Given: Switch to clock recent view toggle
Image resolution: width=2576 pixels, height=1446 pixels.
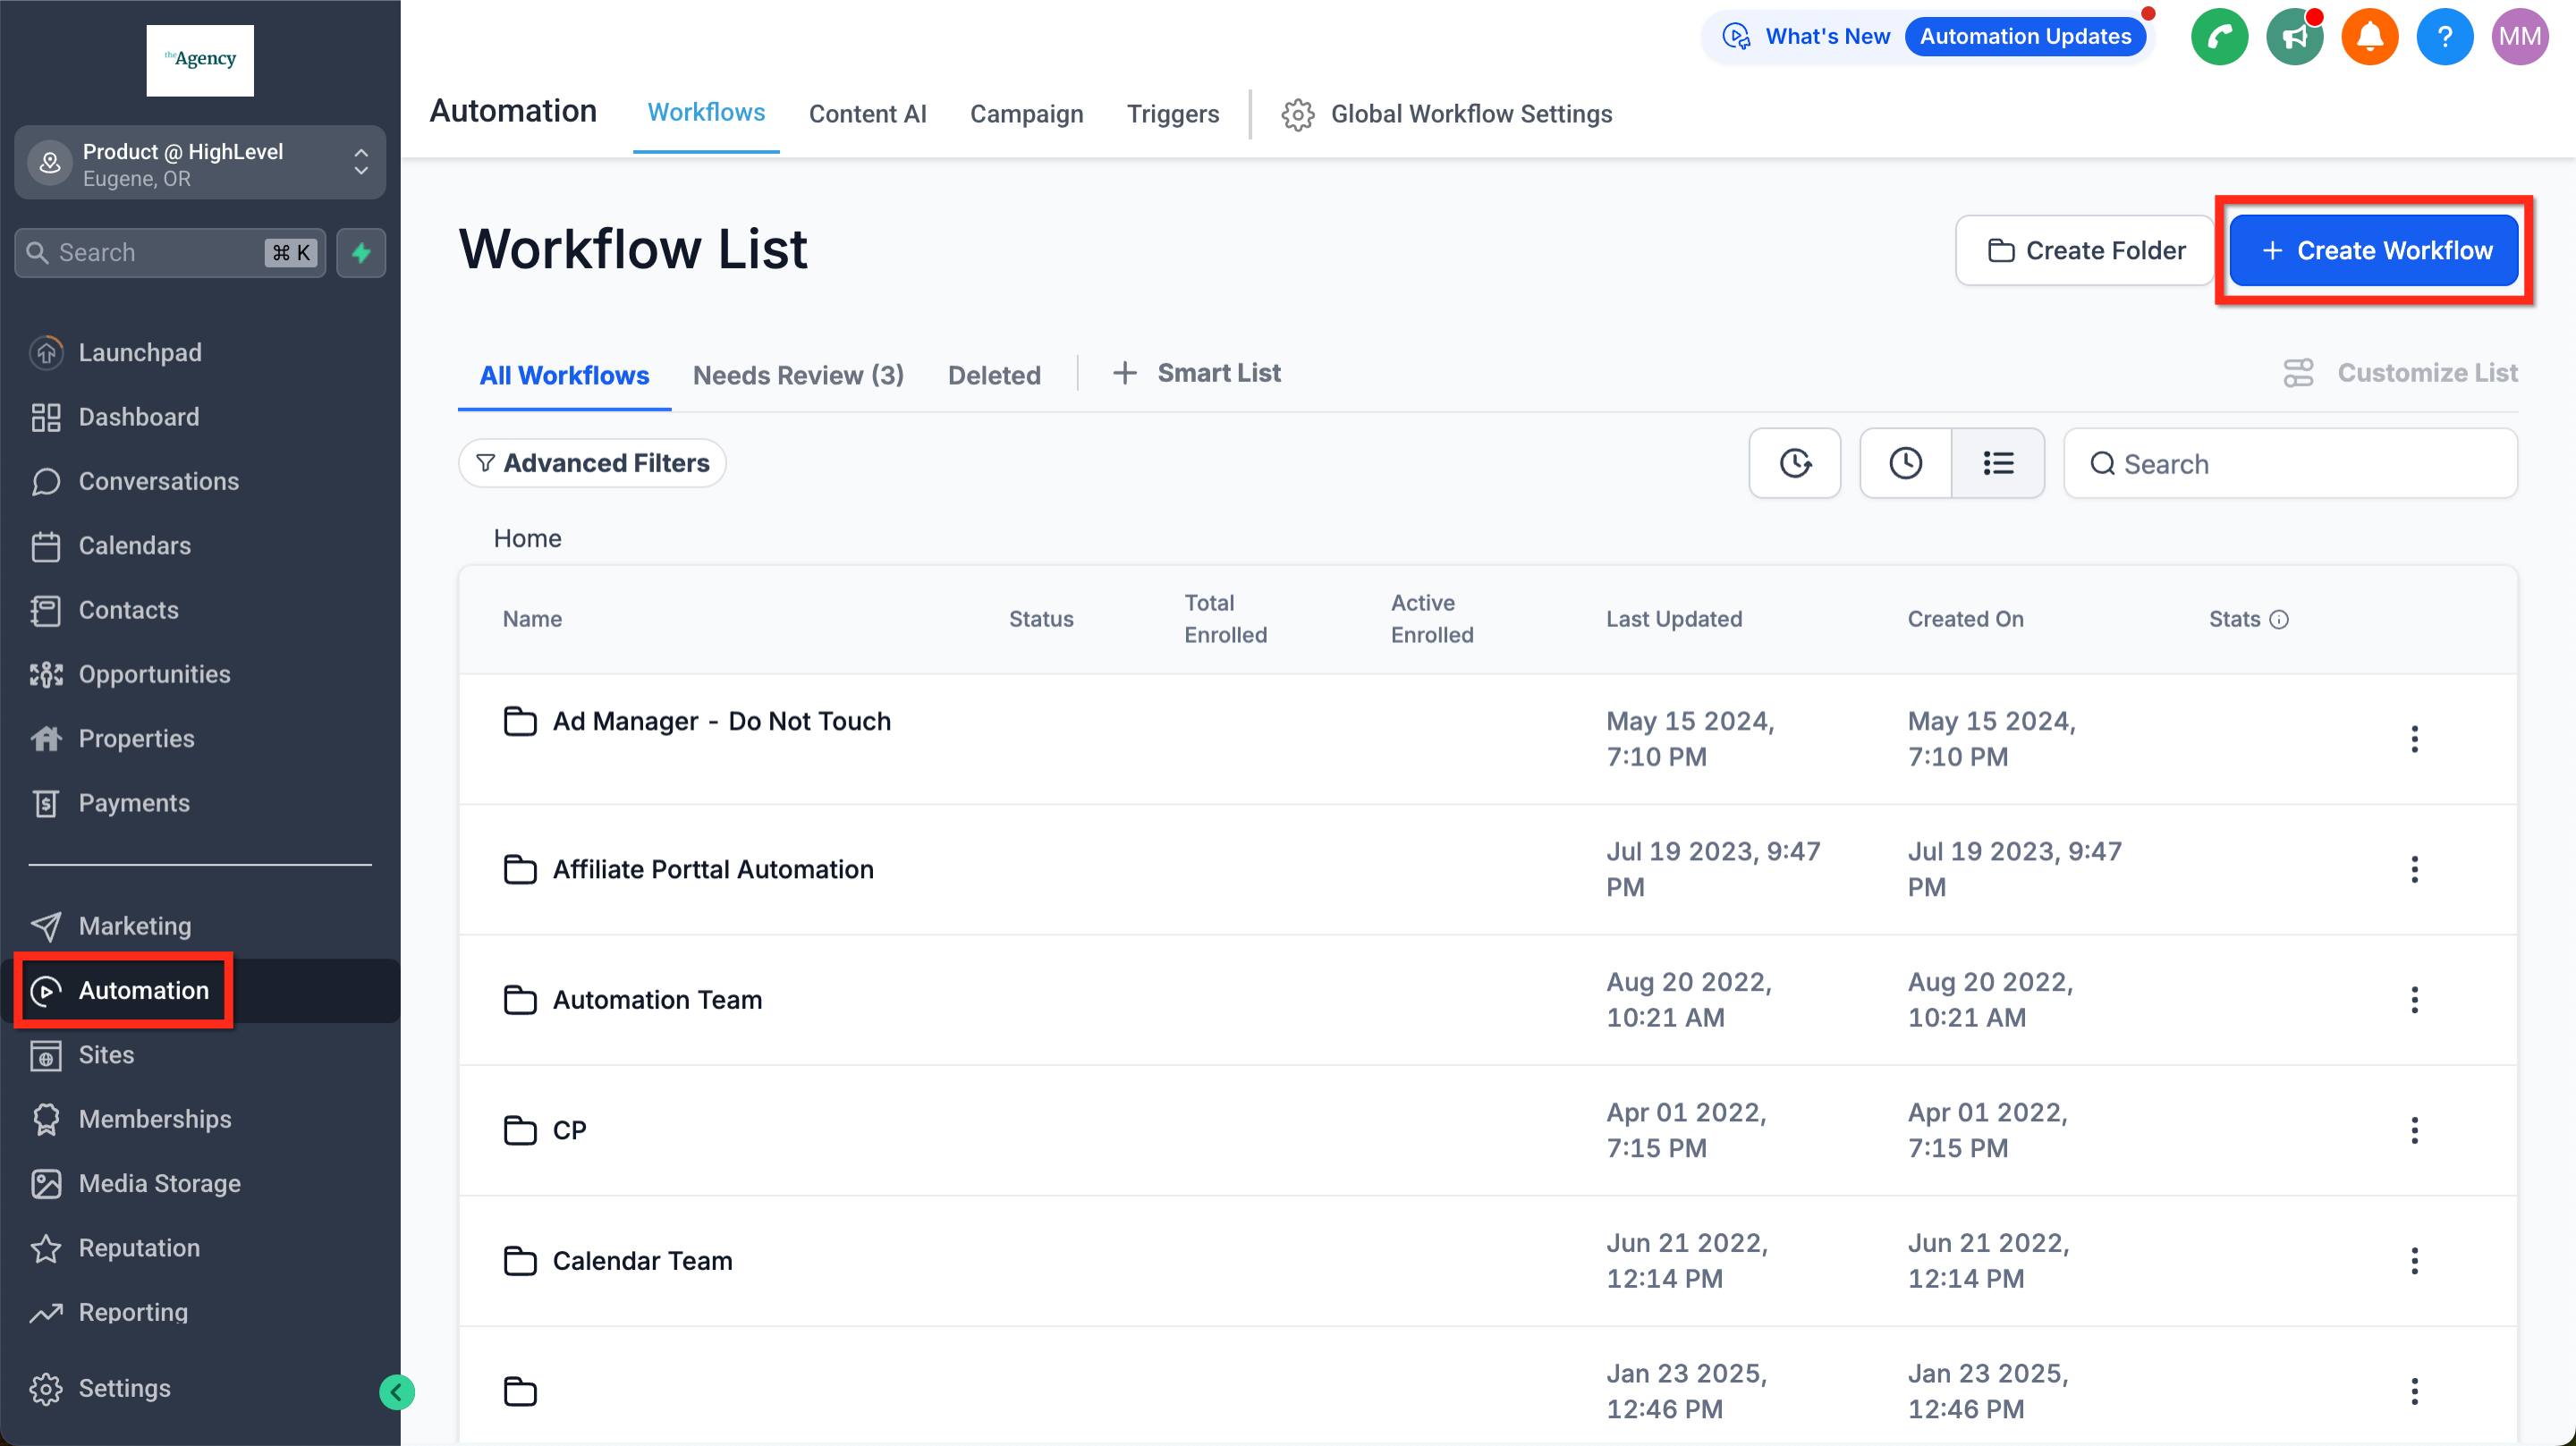Looking at the screenshot, I should tap(1905, 463).
